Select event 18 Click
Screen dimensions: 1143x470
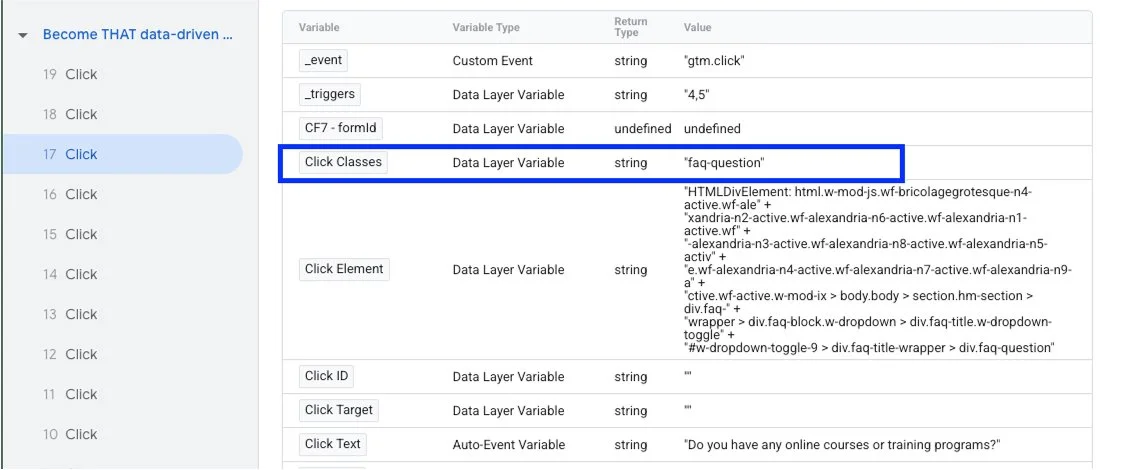tap(70, 114)
